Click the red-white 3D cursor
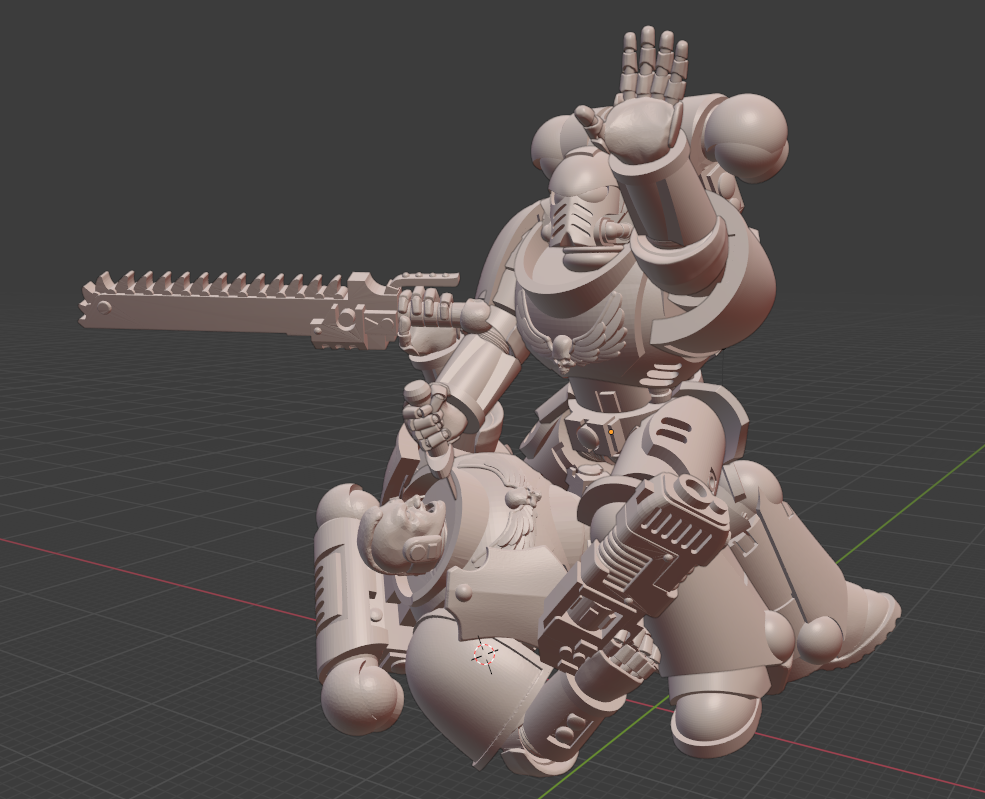The width and height of the screenshot is (985, 799). [x=484, y=655]
